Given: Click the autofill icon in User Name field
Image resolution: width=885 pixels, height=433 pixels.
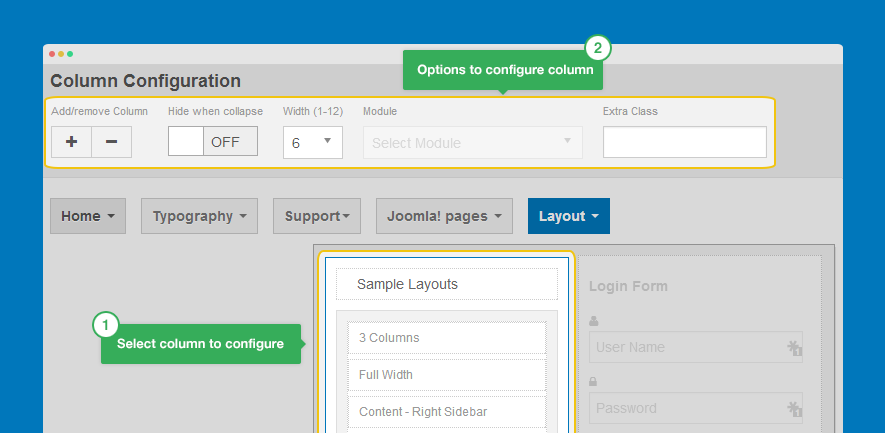Looking at the screenshot, I should (x=795, y=348).
